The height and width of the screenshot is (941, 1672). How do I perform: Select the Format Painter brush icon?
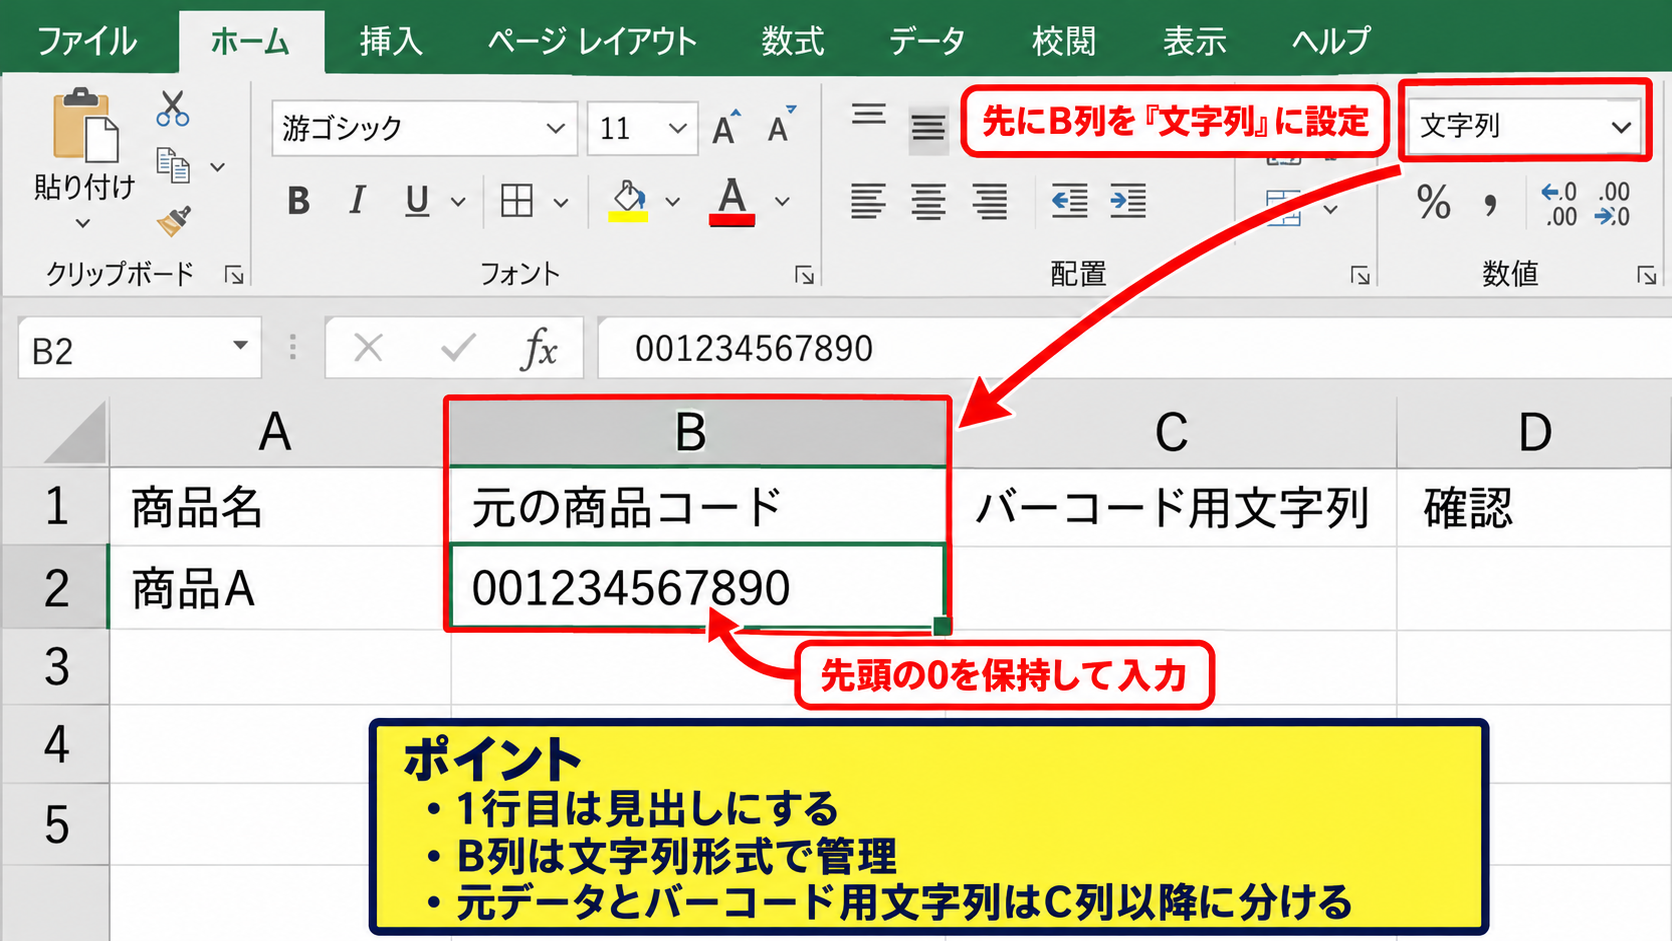tap(174, 221)
